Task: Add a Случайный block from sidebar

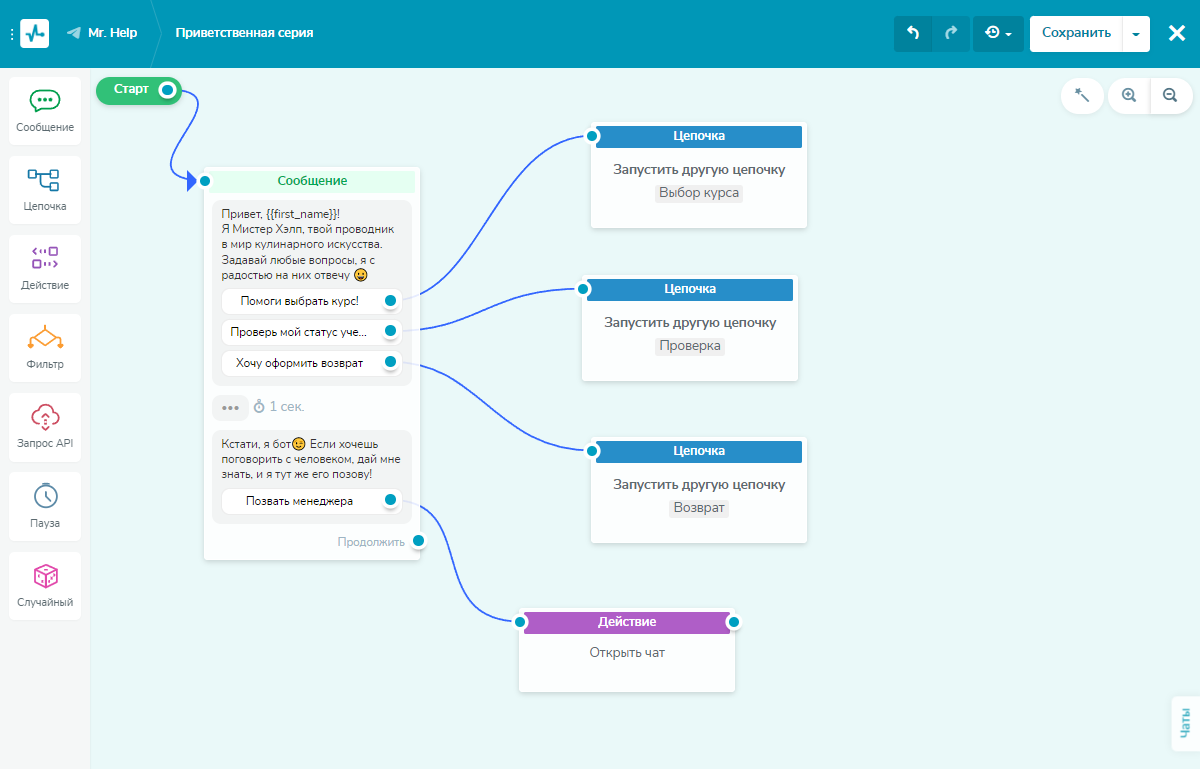Action: (45, 586)
